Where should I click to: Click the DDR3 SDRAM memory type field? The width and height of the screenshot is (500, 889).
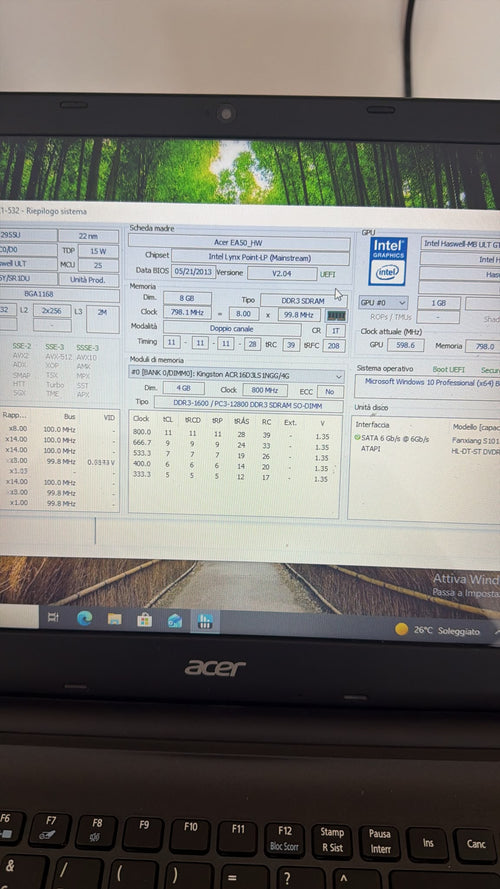tap(303, 300)
